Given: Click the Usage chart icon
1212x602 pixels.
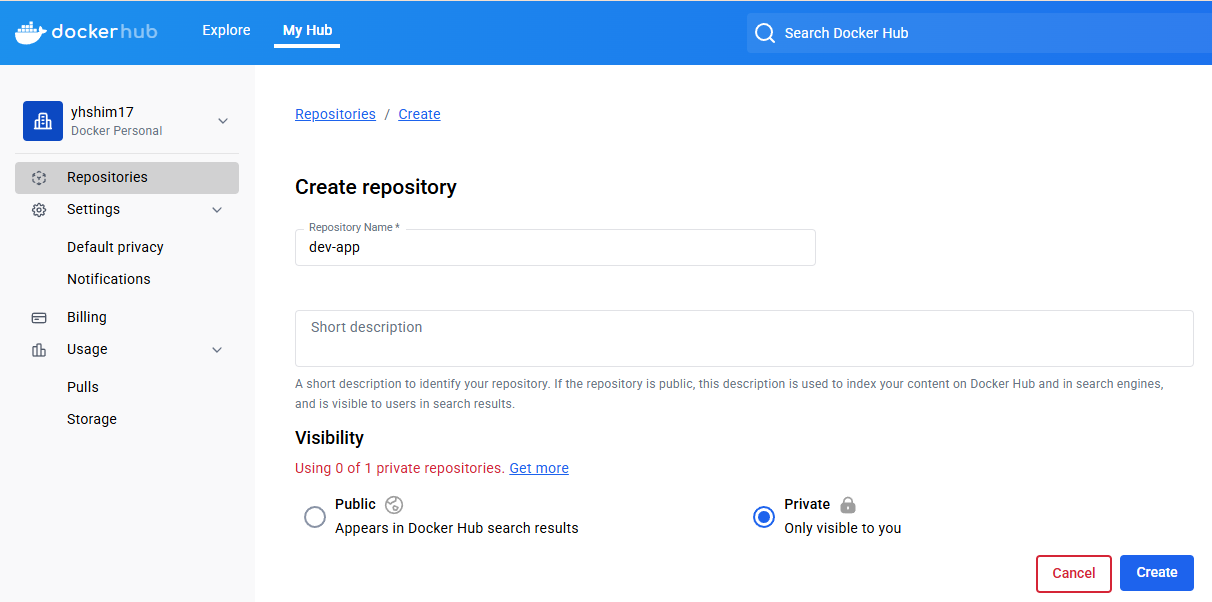Looking at the screenshot, I should tap(39, 350).
